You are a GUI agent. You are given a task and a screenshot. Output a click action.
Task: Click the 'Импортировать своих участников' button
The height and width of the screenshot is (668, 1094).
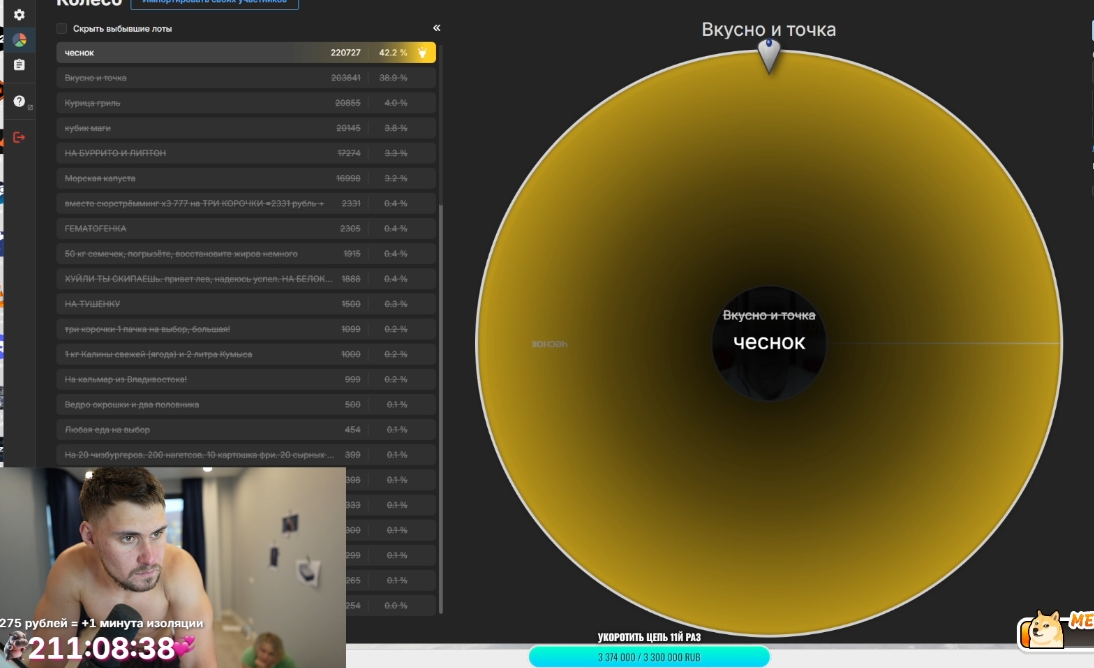click(x=215, y=2)
